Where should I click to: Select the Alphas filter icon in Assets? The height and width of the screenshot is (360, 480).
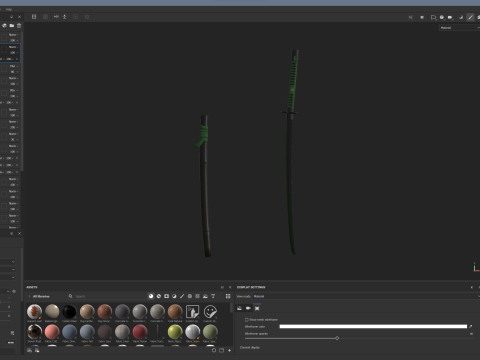(x=190, y=296)
